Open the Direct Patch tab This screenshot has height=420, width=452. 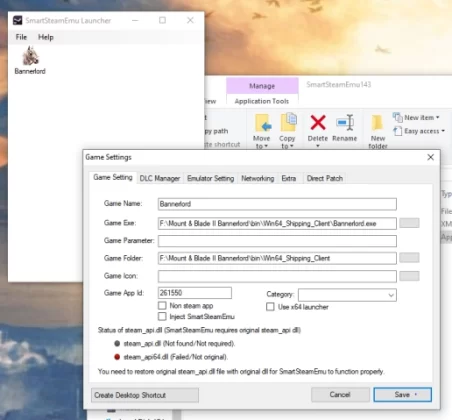point(325,178)
